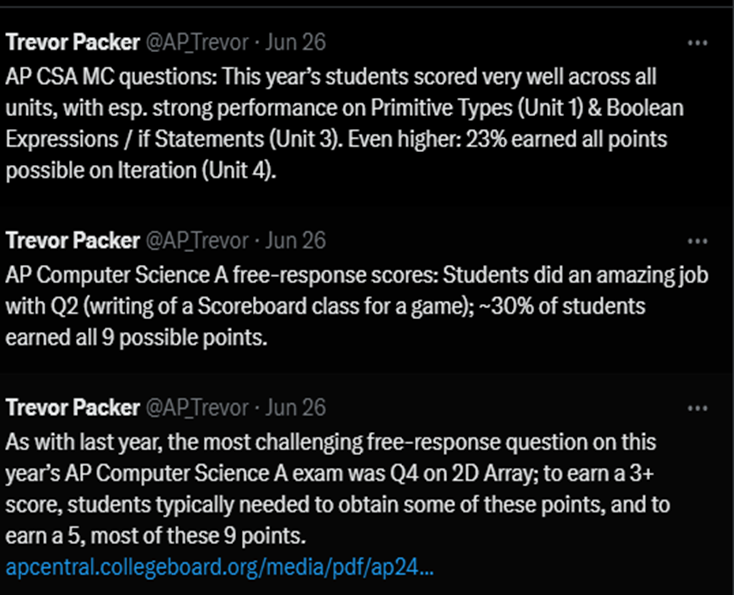Click the @AP_Trevor handle on the MC questions tweet

(197, 43)
